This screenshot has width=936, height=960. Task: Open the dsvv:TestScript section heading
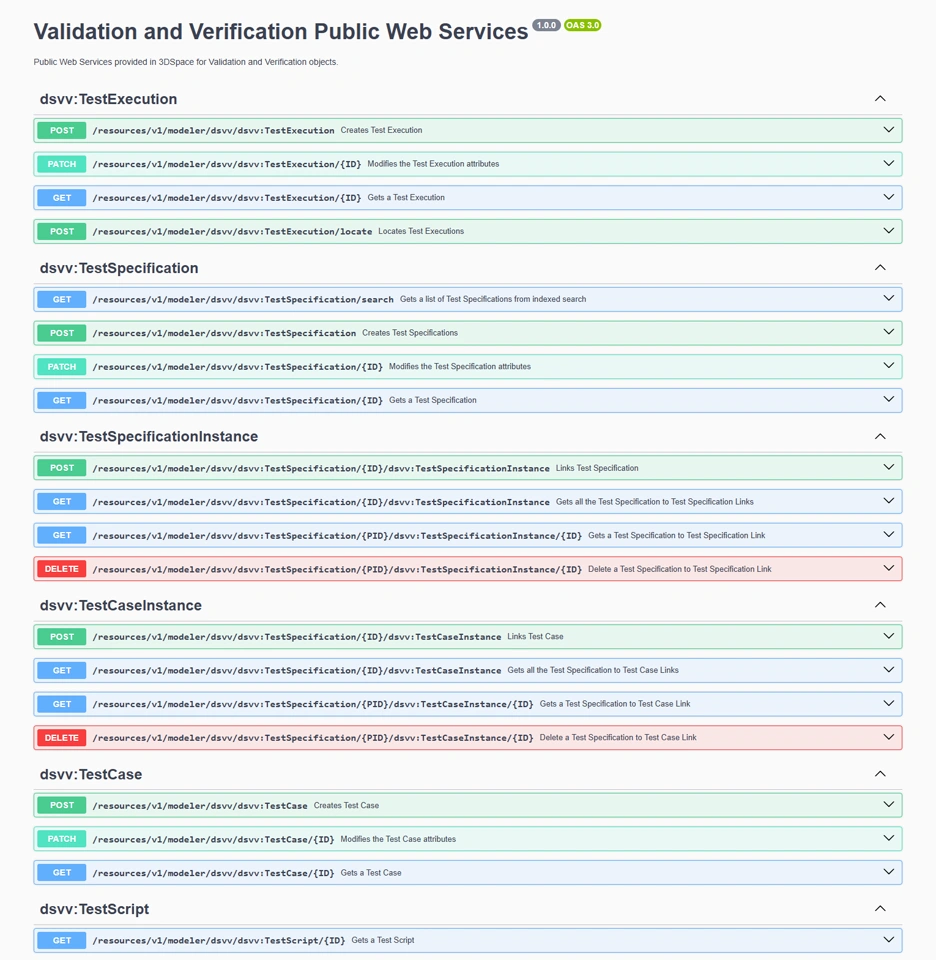[94, 909]
